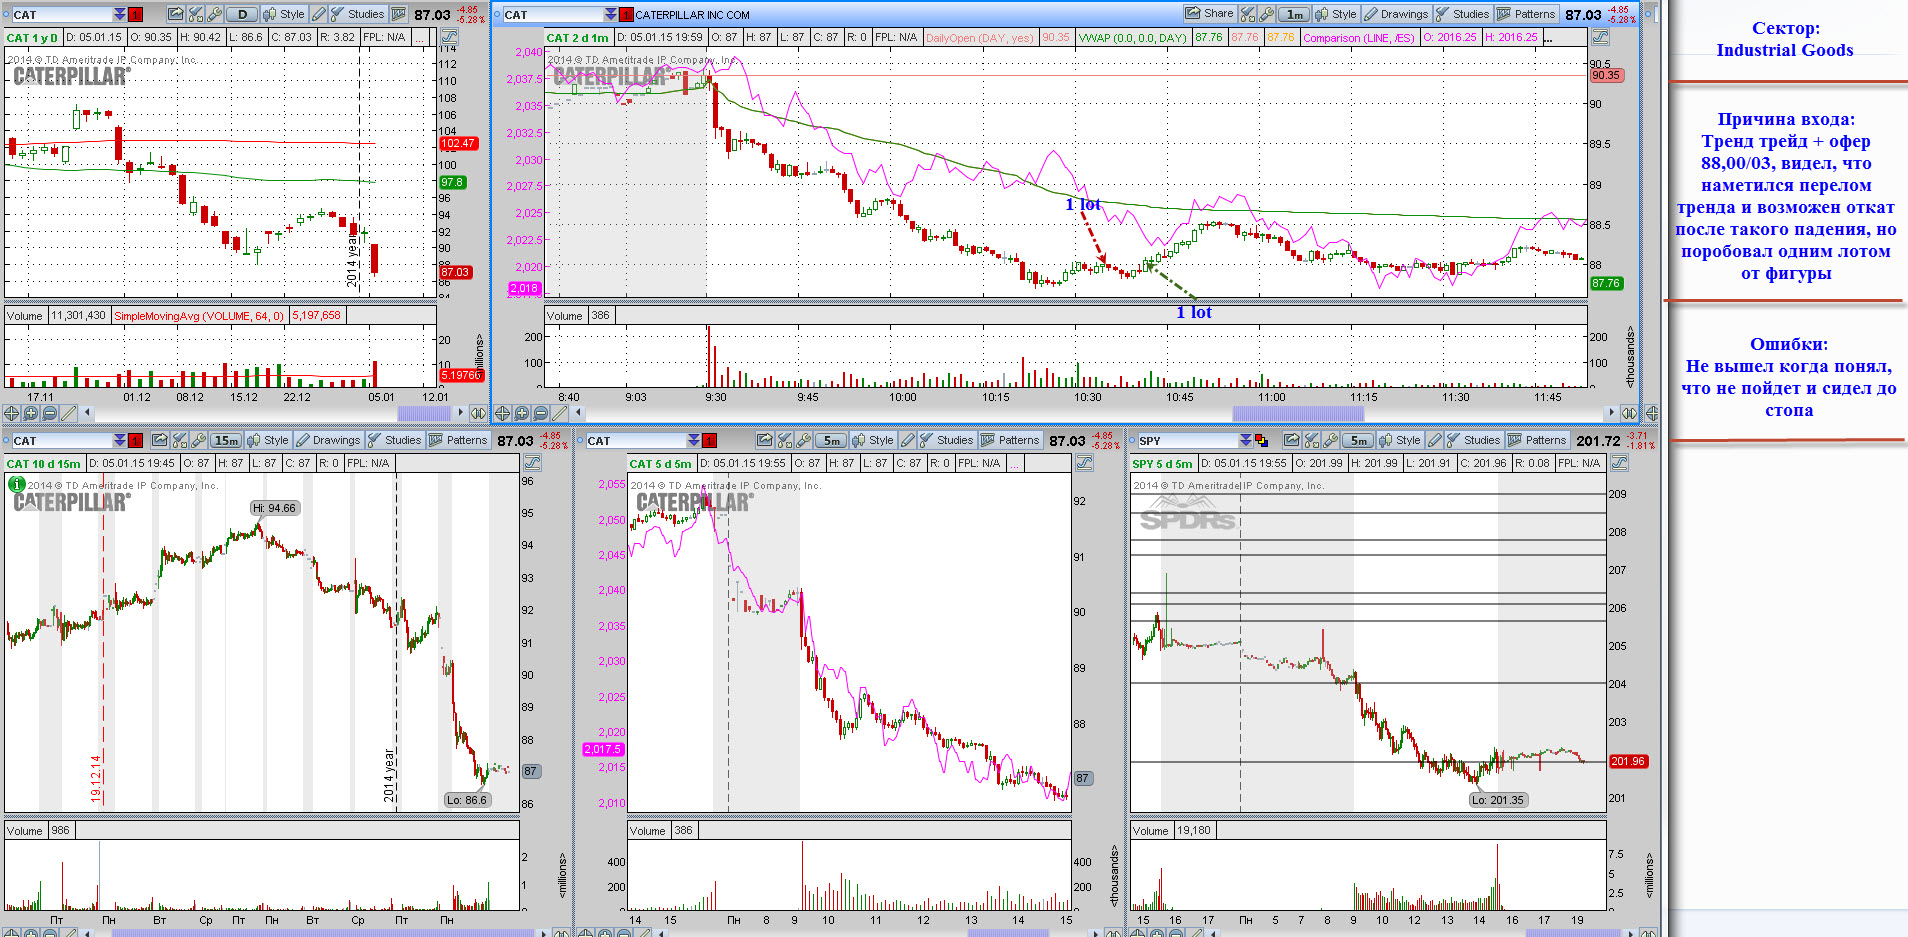This screenshot has width=1908, height=937.
Task: Click chart mode icon beside CAT 2 d 1m header
Action: (x=1600, y=37)
